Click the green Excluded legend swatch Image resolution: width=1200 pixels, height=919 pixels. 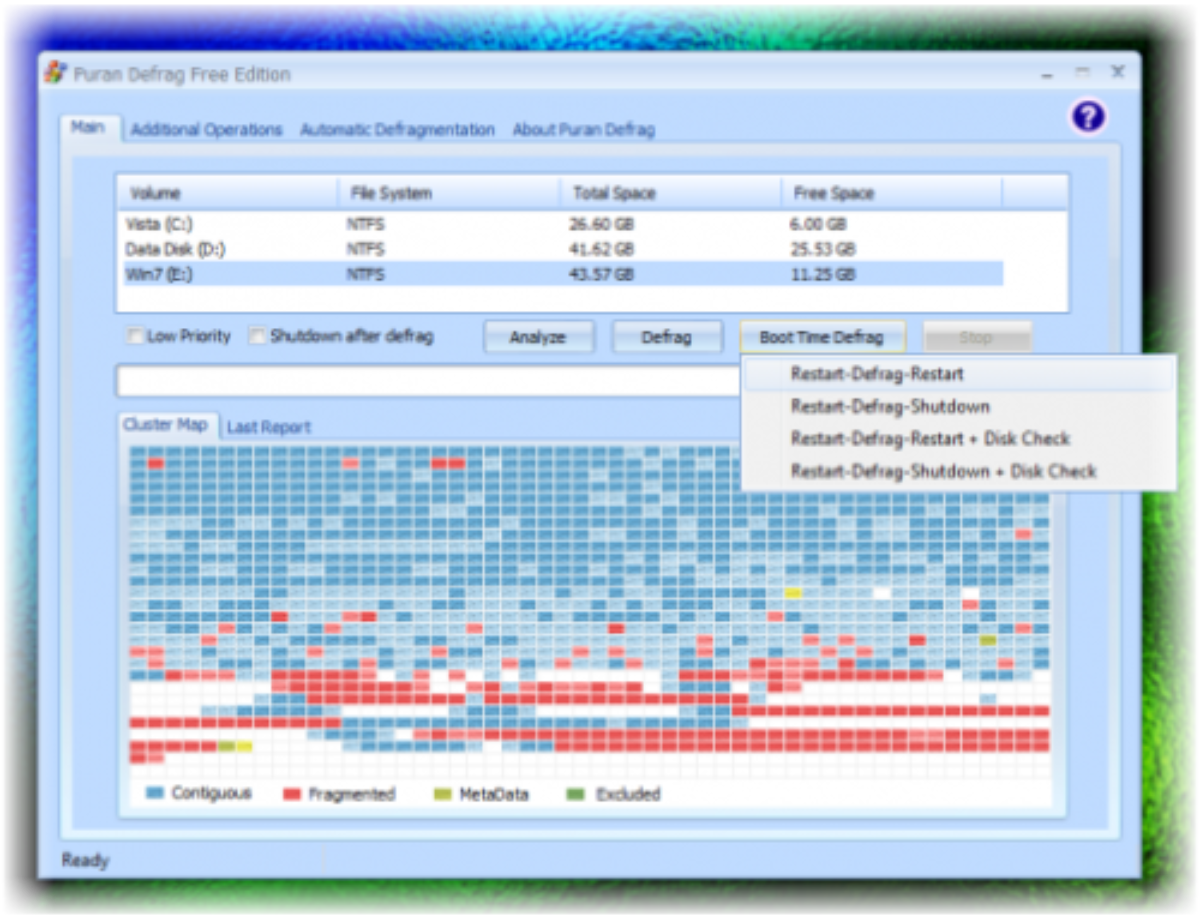pyautogui.click(x=575, y=794)
